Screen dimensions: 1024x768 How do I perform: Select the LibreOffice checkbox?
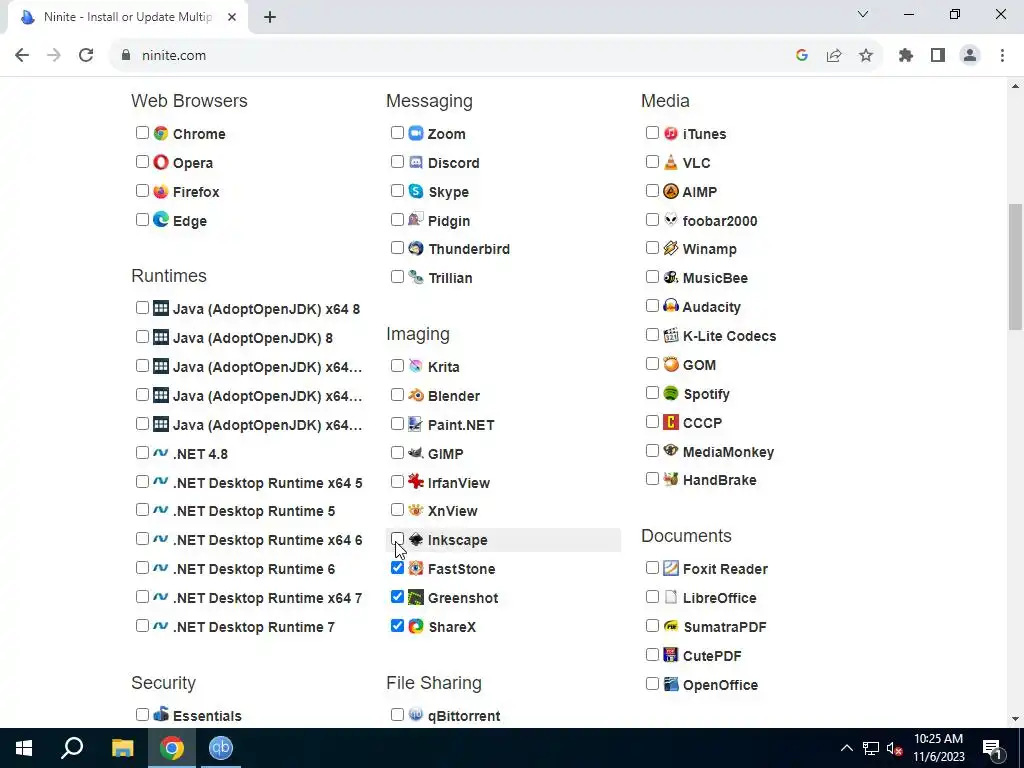point(652,597)
